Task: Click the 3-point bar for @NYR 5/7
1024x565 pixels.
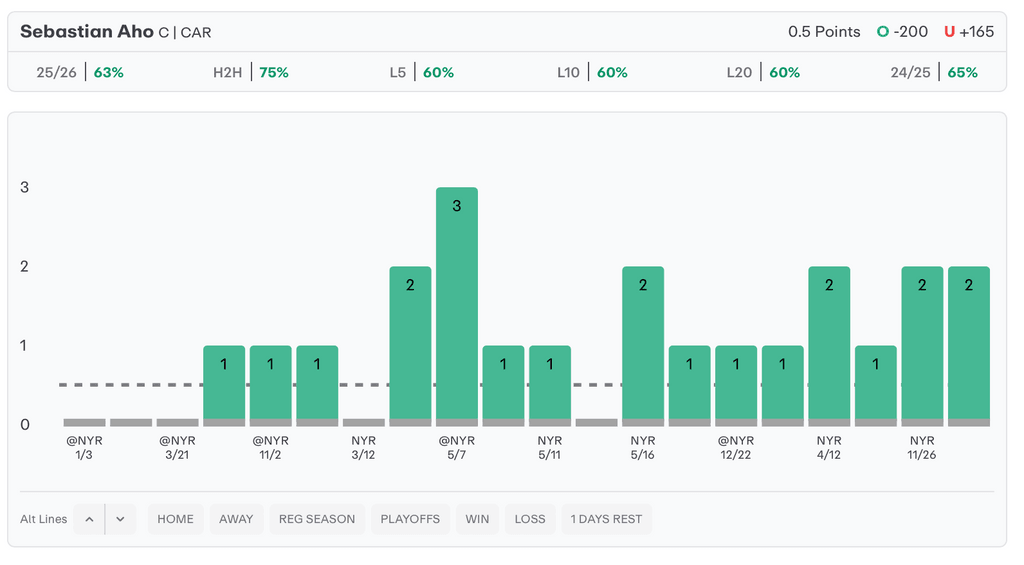Action: (456, 305)
